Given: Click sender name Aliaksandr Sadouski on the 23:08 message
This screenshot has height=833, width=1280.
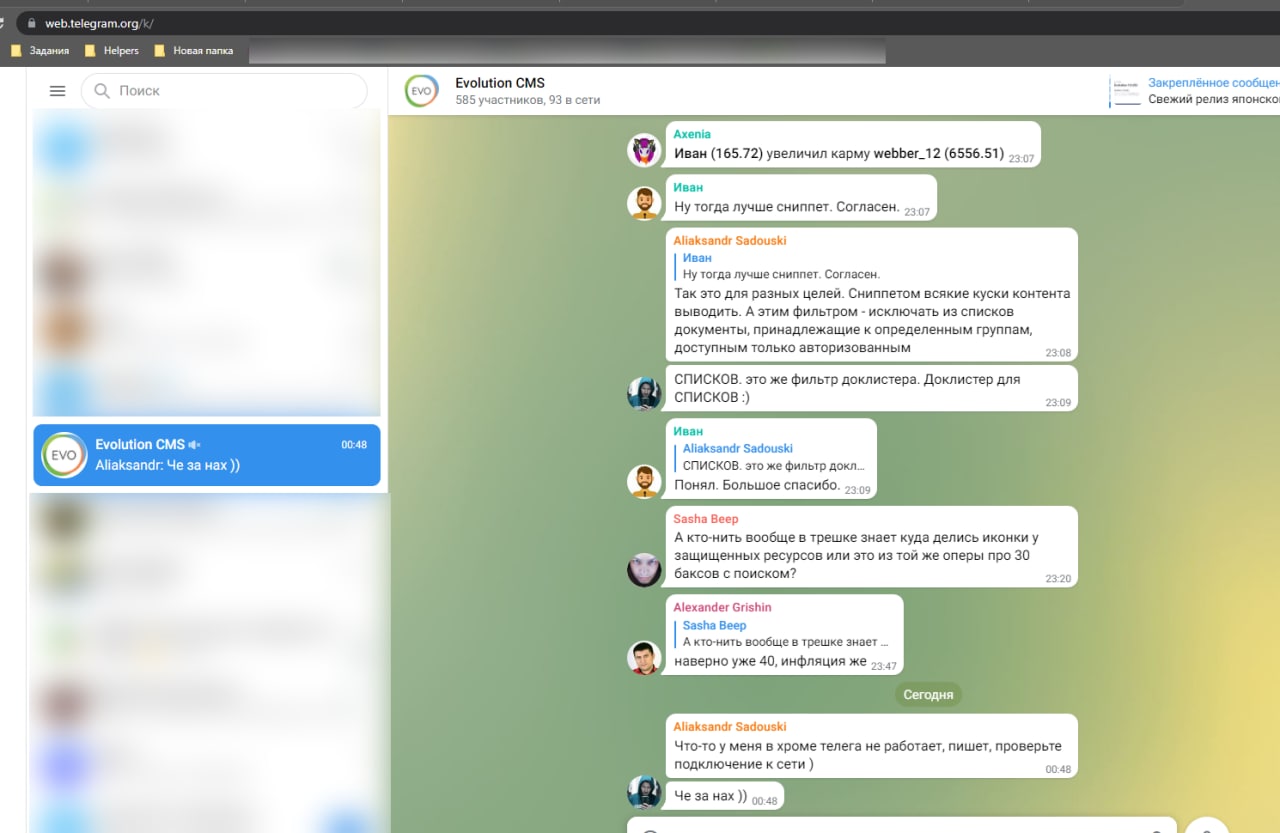Looking at the screenshot, I should point(730,241).
